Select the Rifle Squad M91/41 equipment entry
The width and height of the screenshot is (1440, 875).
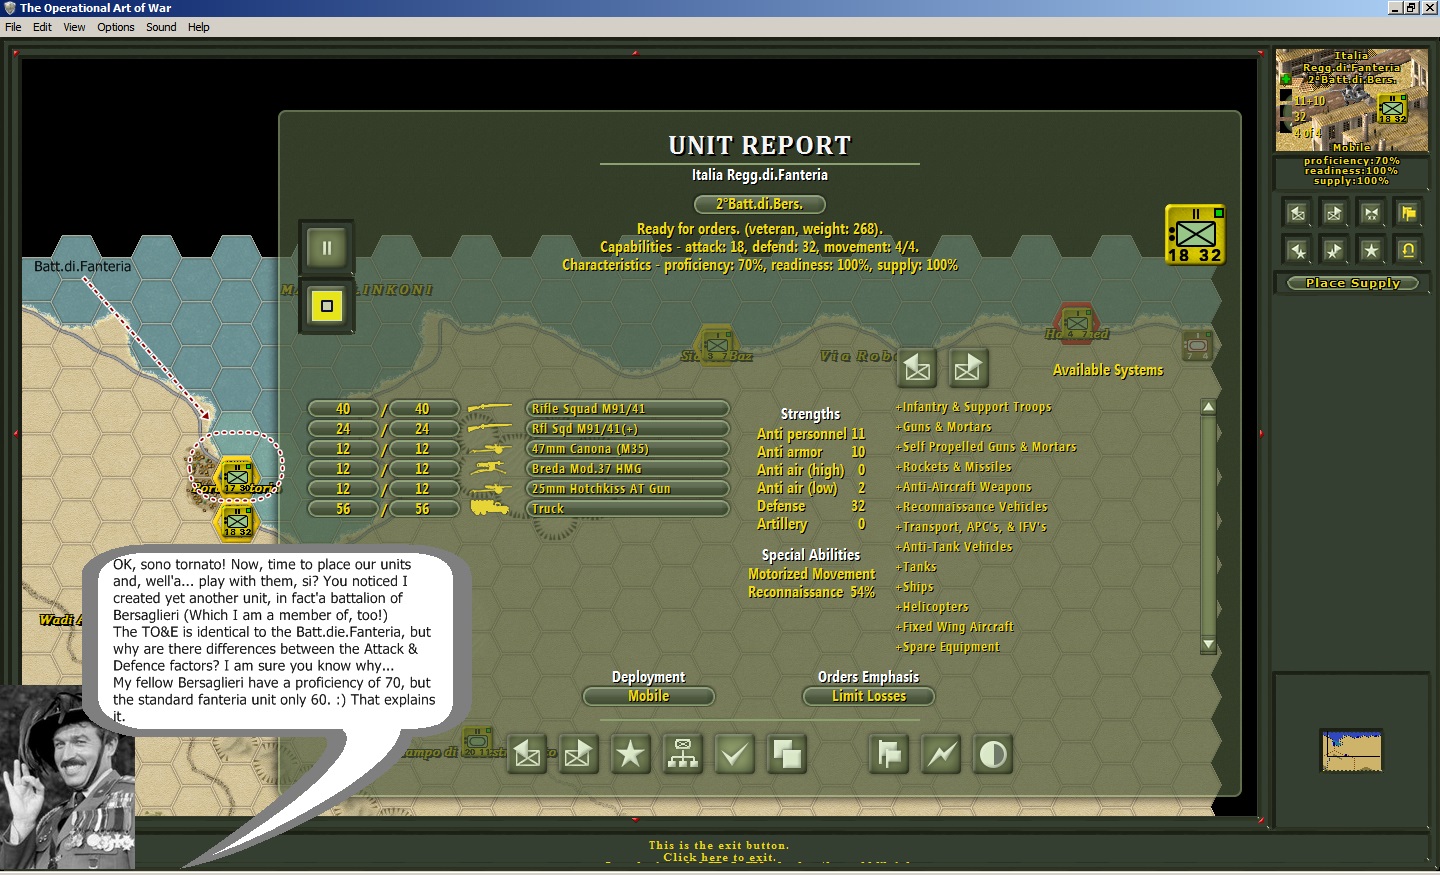click(x=628, y=408)
